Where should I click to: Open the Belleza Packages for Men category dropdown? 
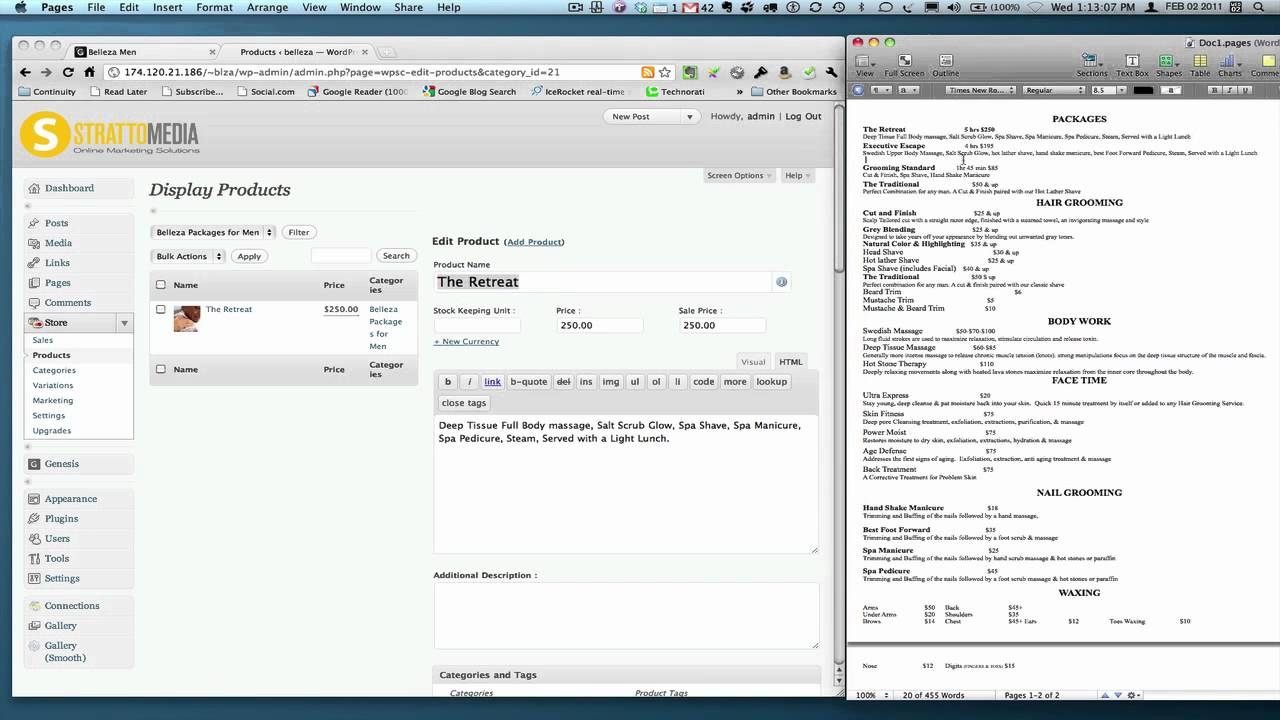[214, 232]
